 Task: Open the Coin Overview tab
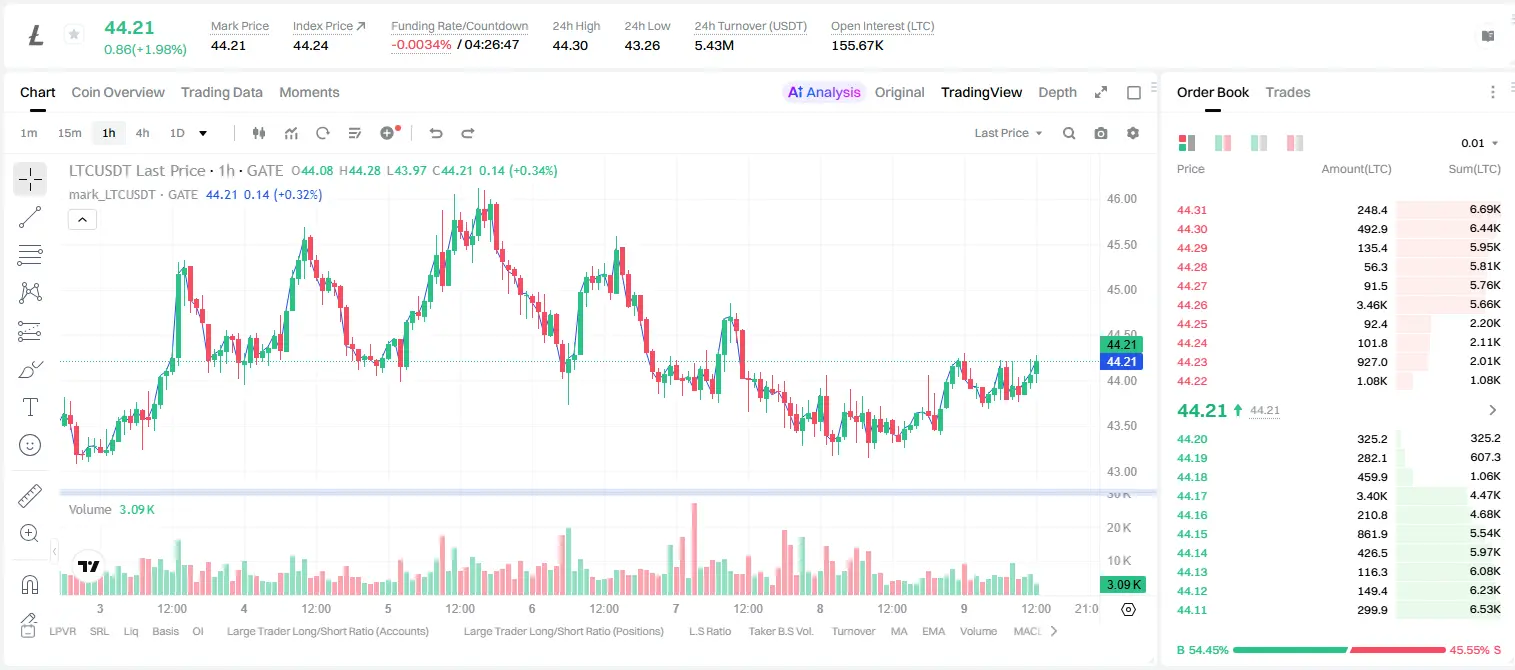pyautogui.click(x=118, y=92)
